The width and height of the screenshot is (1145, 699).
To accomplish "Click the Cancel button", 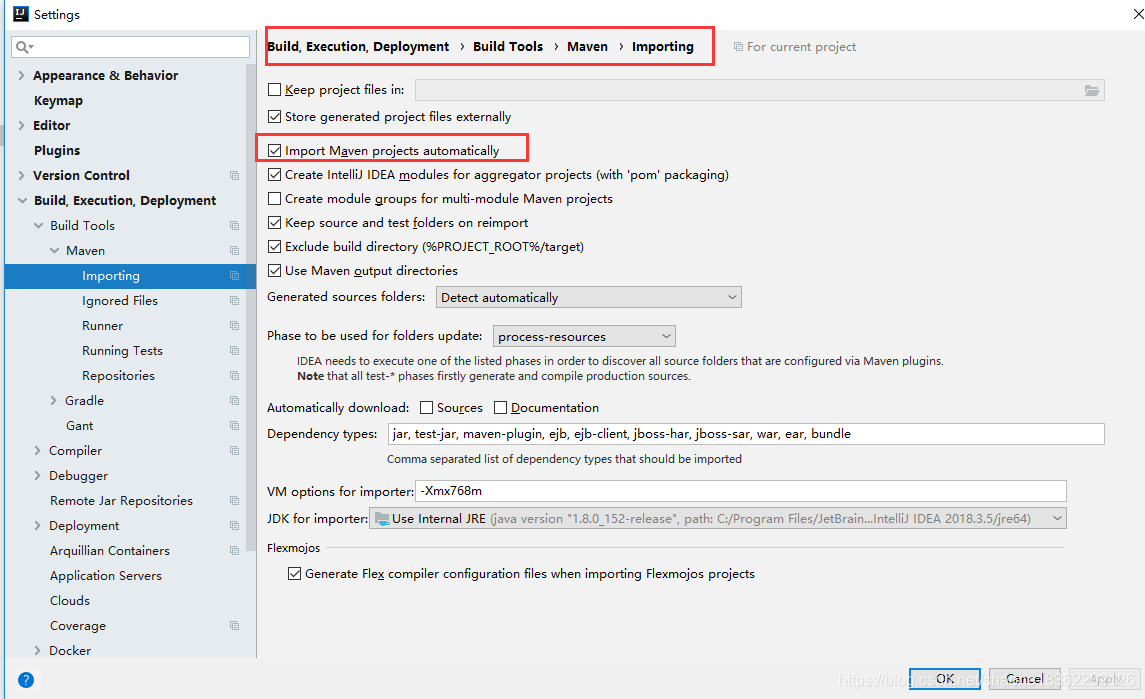I will click(x=1025, y=679).
